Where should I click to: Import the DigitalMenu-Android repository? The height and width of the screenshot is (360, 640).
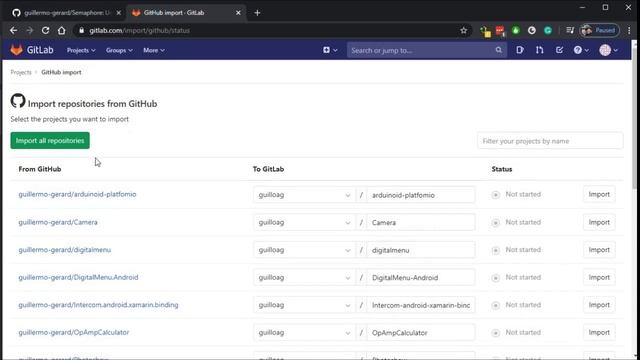pyautogui.click(x=599, y=277)
